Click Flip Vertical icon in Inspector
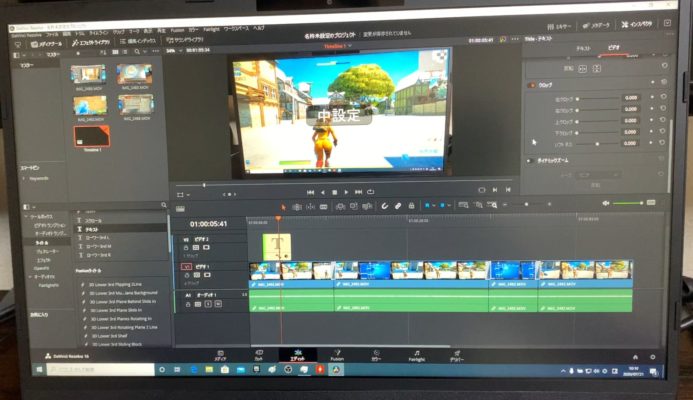693x400 pixels. point(597,69)
